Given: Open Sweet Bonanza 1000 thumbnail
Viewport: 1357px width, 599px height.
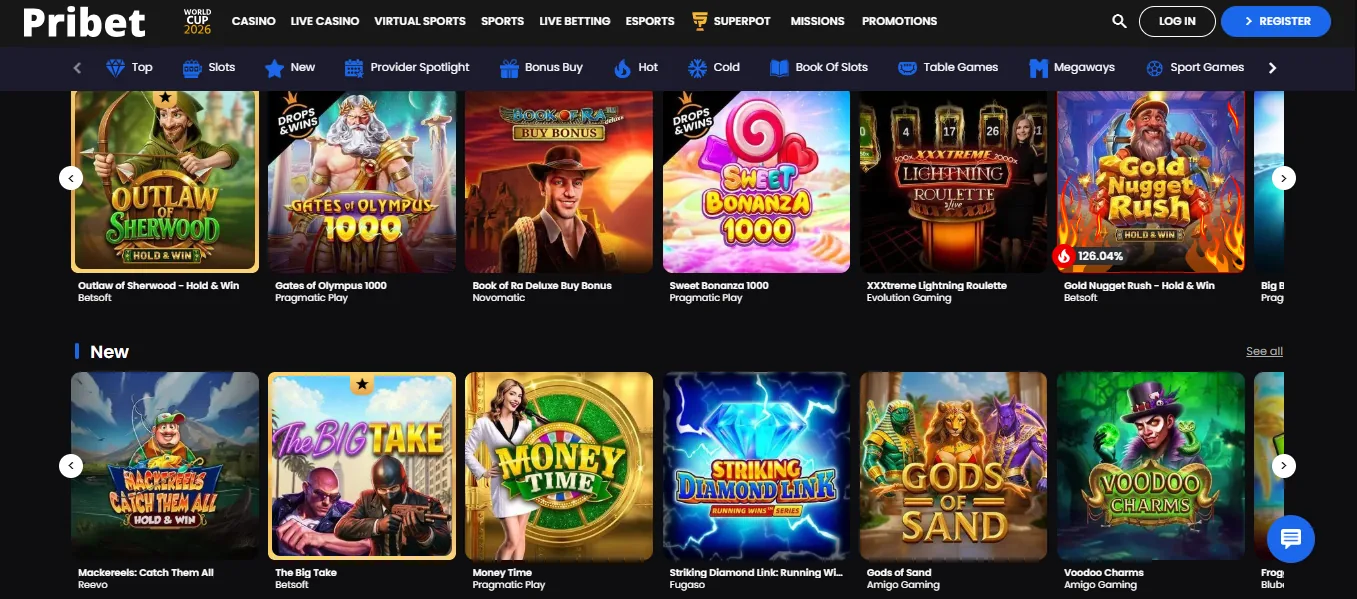Looking at the screenshot, I should click(x=756, y=181).
